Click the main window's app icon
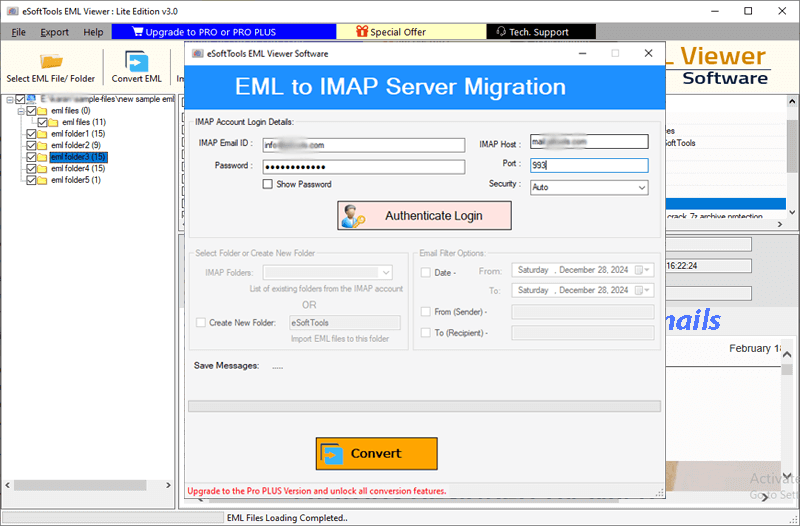The image size is (800, 526). 12,11
